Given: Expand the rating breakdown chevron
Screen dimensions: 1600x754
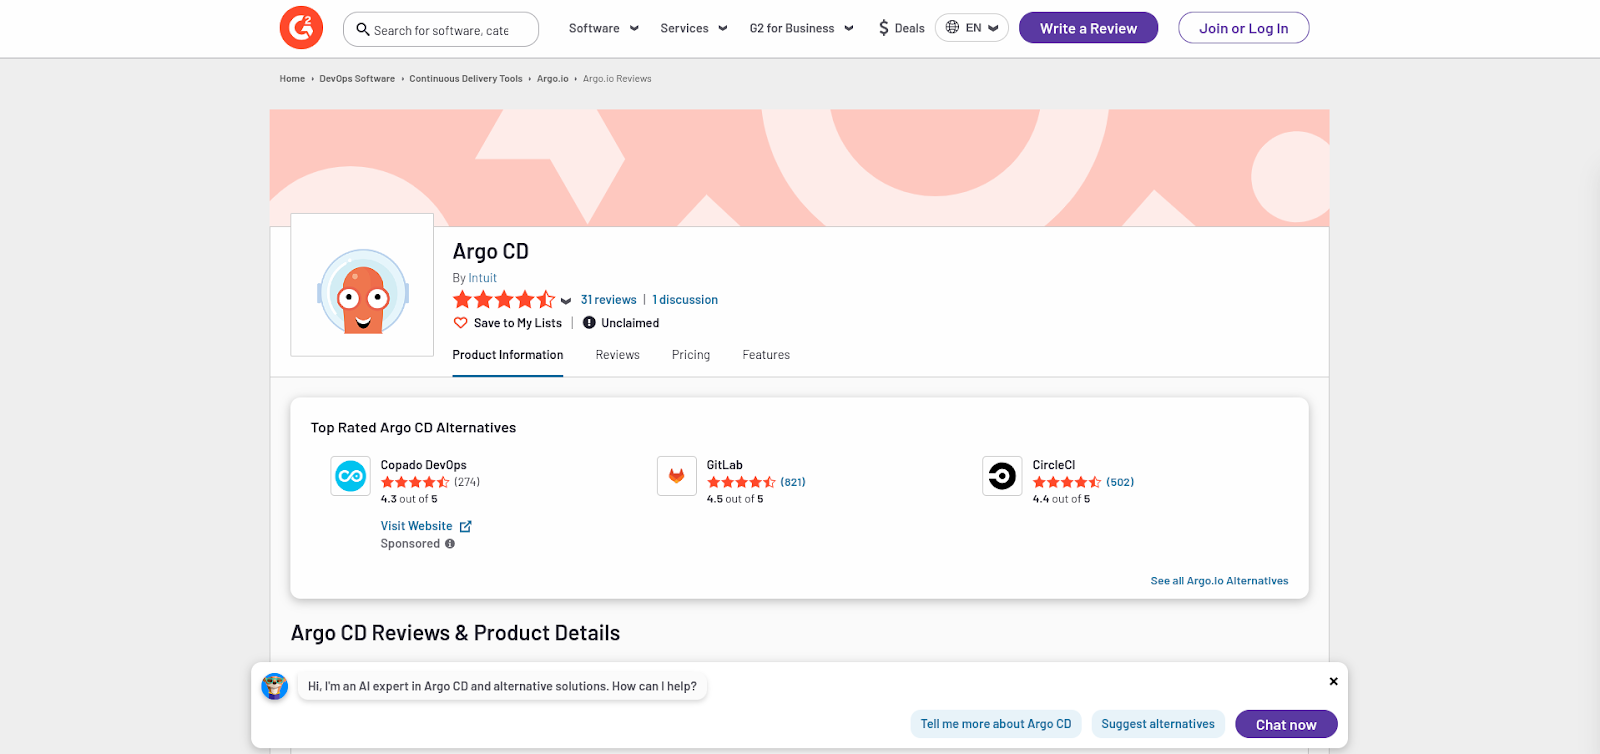Looking at the screenshot, I should pos(566,301).
